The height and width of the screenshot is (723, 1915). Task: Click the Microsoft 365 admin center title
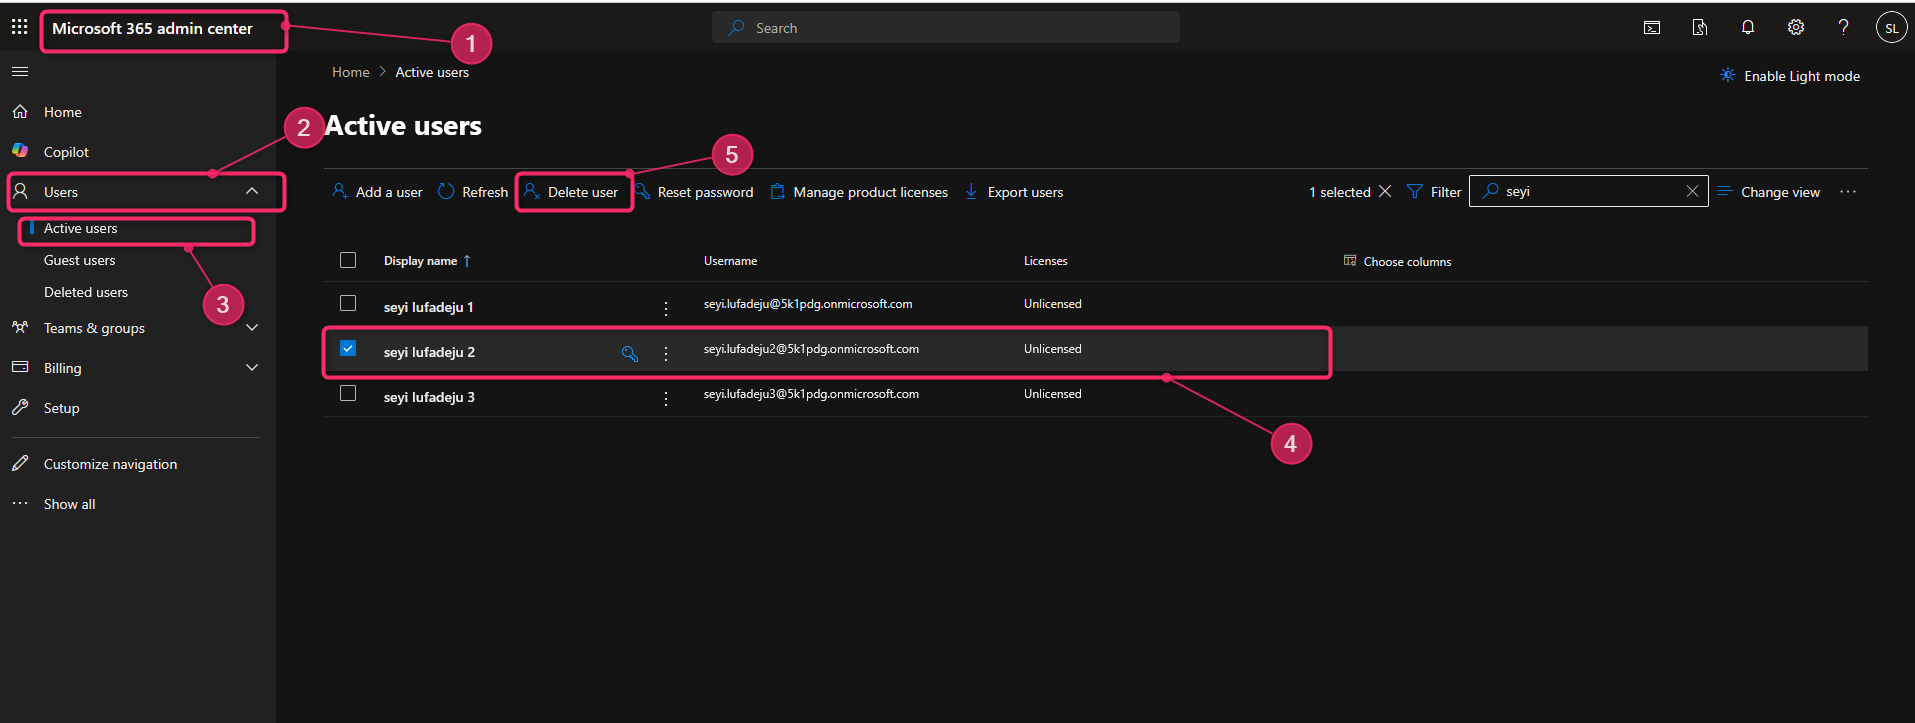click(152, 28)
